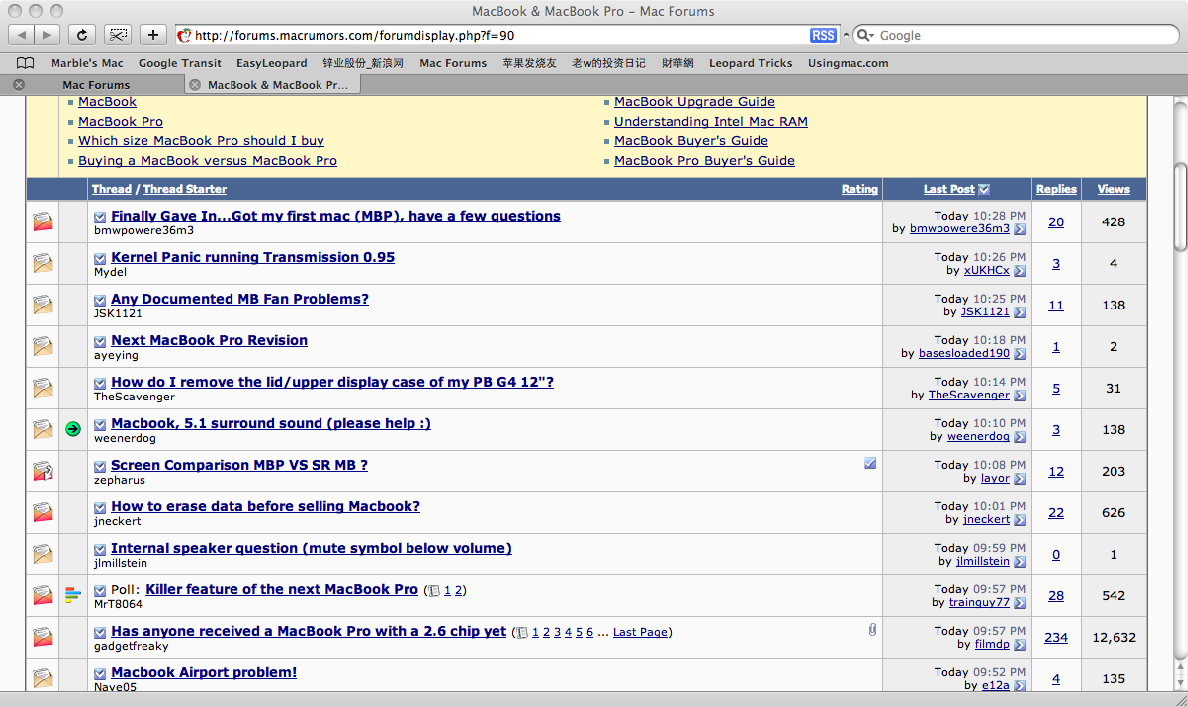View profile of last poster layor
The width and height of the screenshot is (1188, 707).
pyautogui.click(x=995, y=478)
